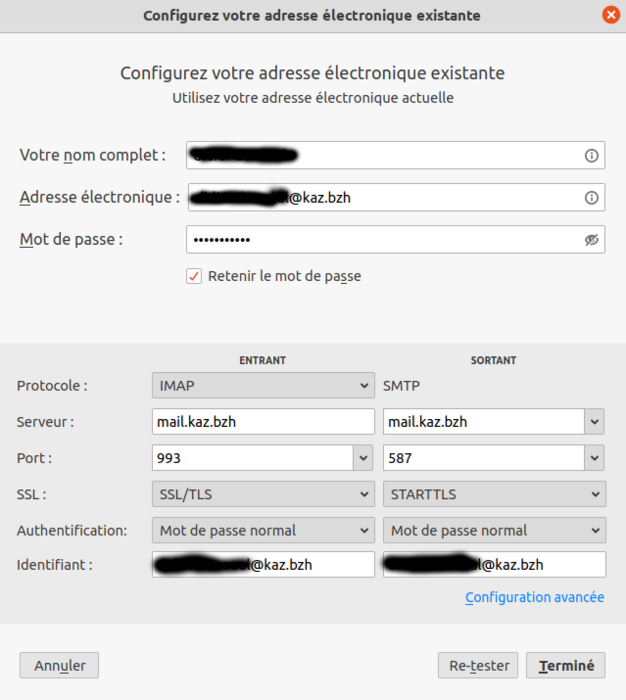Open the incoming Protocole IMAP dropdown
The height and width of the screenshot is (700, 626).
[262, 386]
